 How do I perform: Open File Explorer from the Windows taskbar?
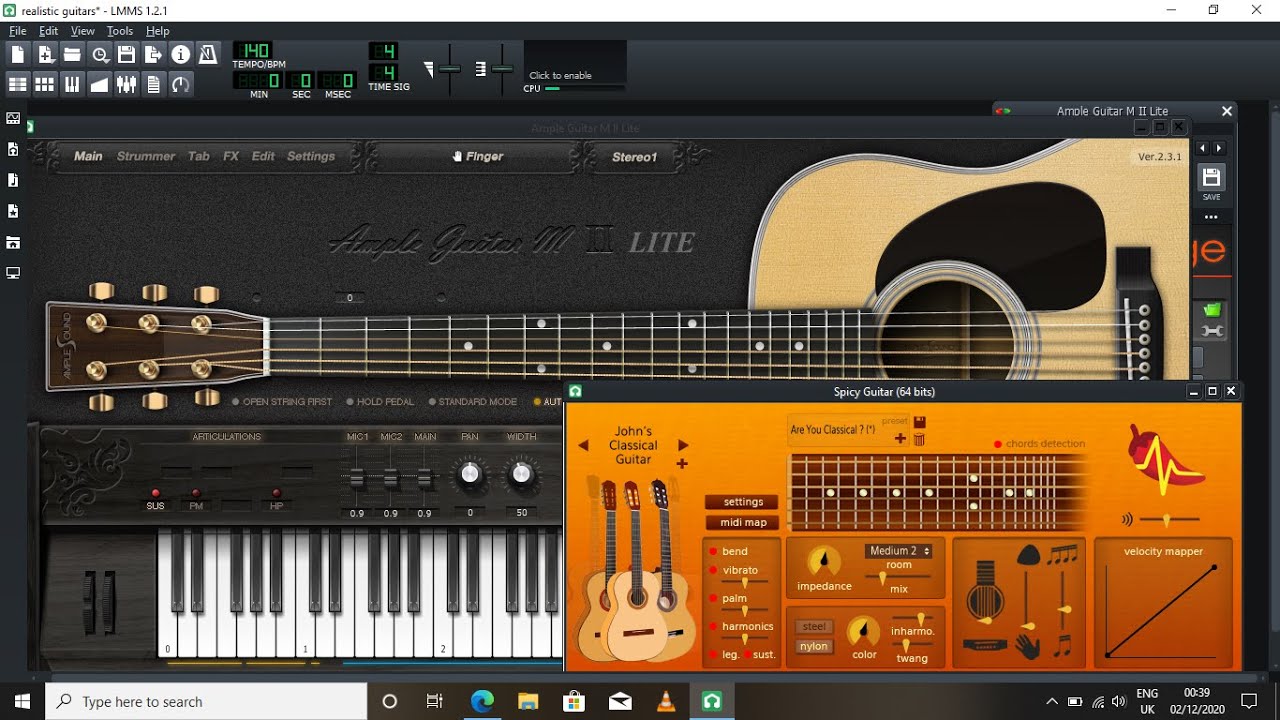(x=527, y=701)
